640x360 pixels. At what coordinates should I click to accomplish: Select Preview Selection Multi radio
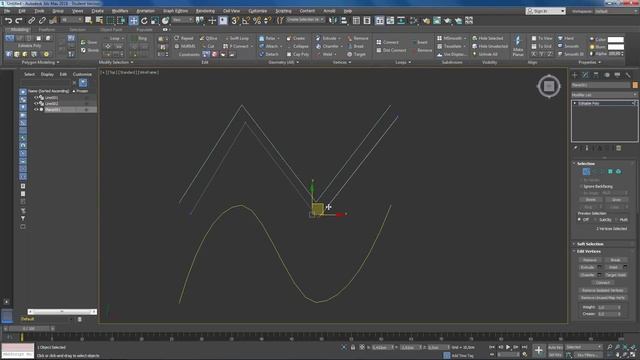point(616,220)
